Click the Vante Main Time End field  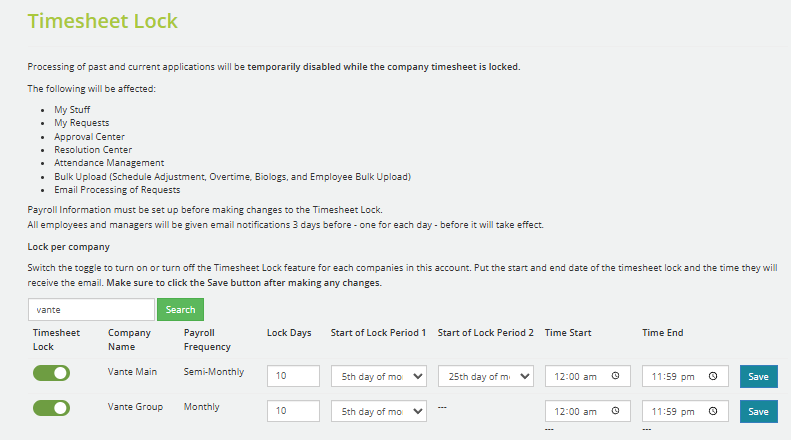pyautogui.click(x=685, y=376)
